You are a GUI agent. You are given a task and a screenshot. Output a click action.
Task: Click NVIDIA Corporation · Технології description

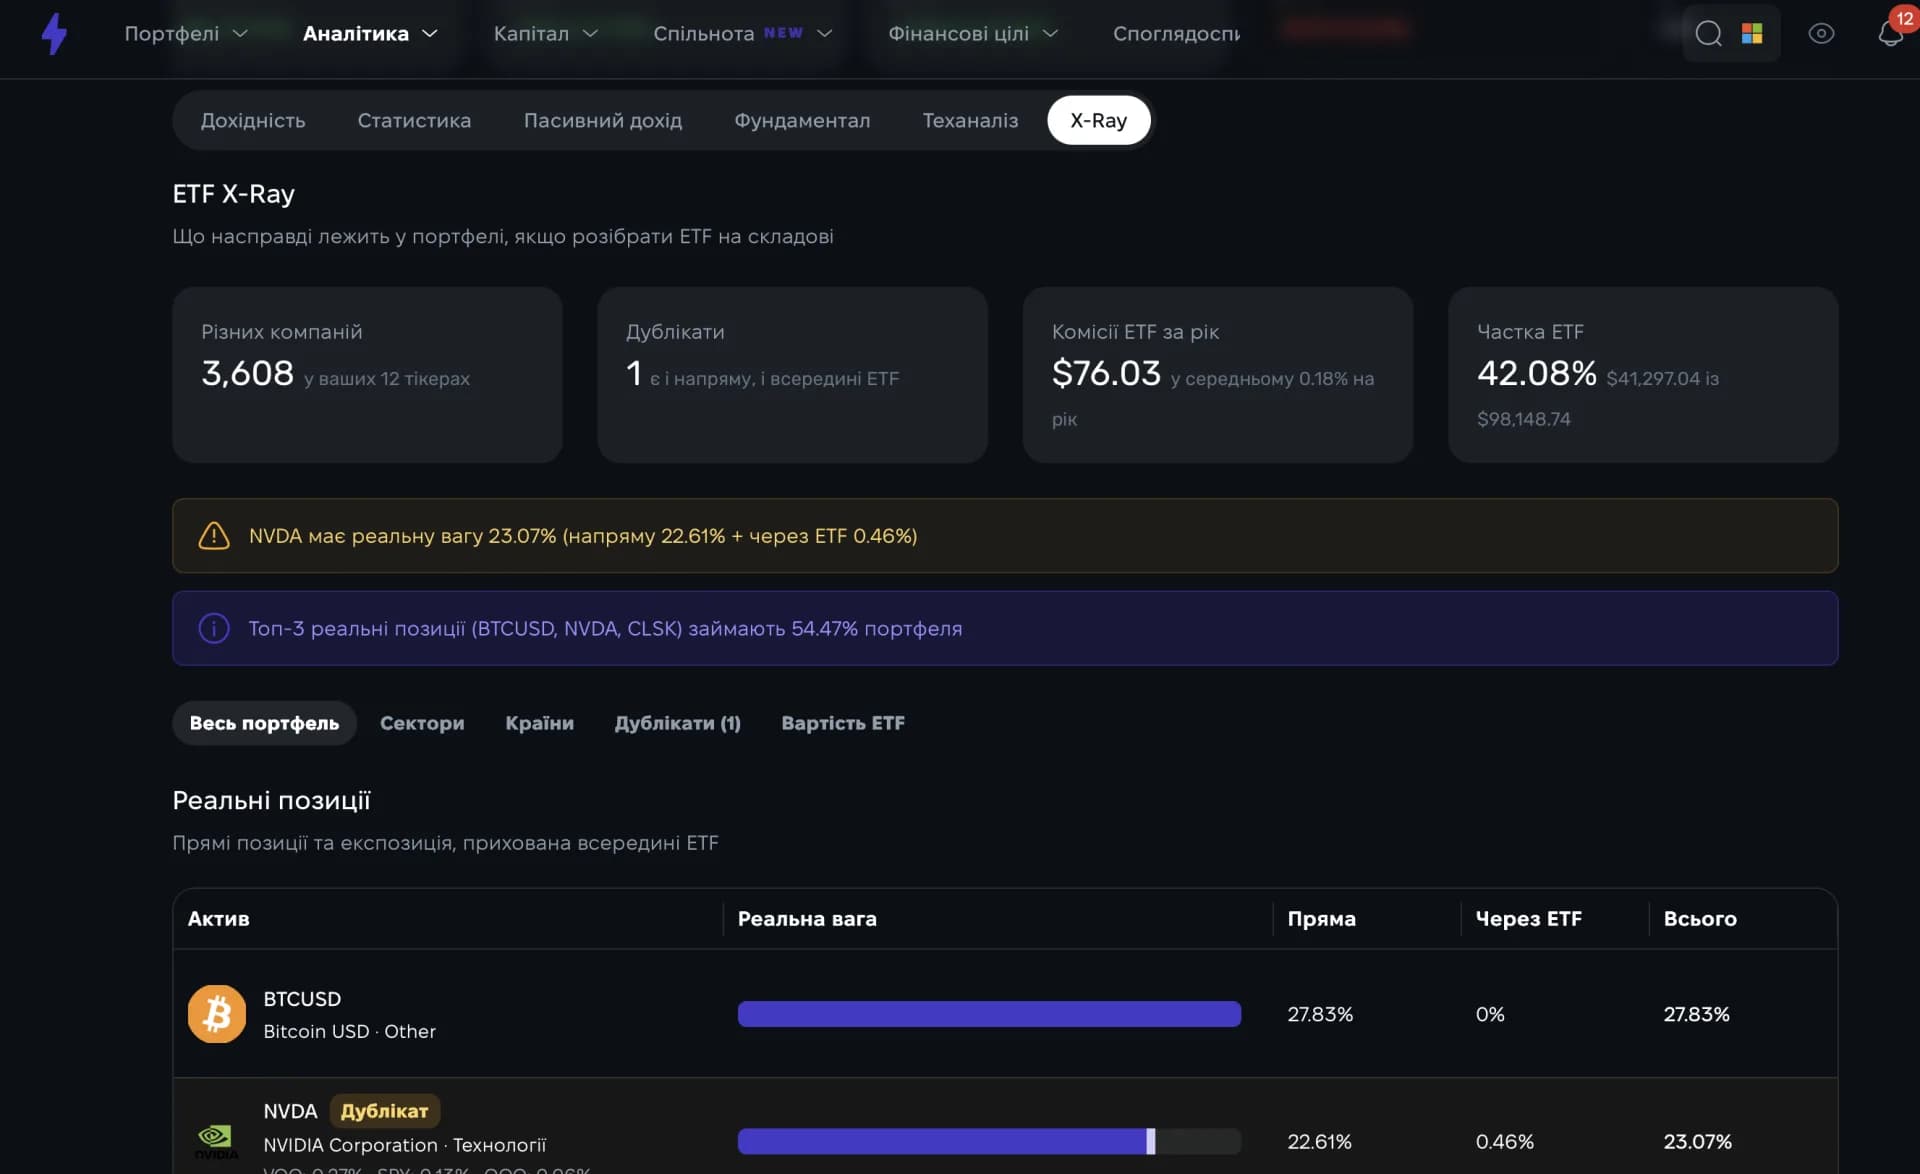point(404,1145)
